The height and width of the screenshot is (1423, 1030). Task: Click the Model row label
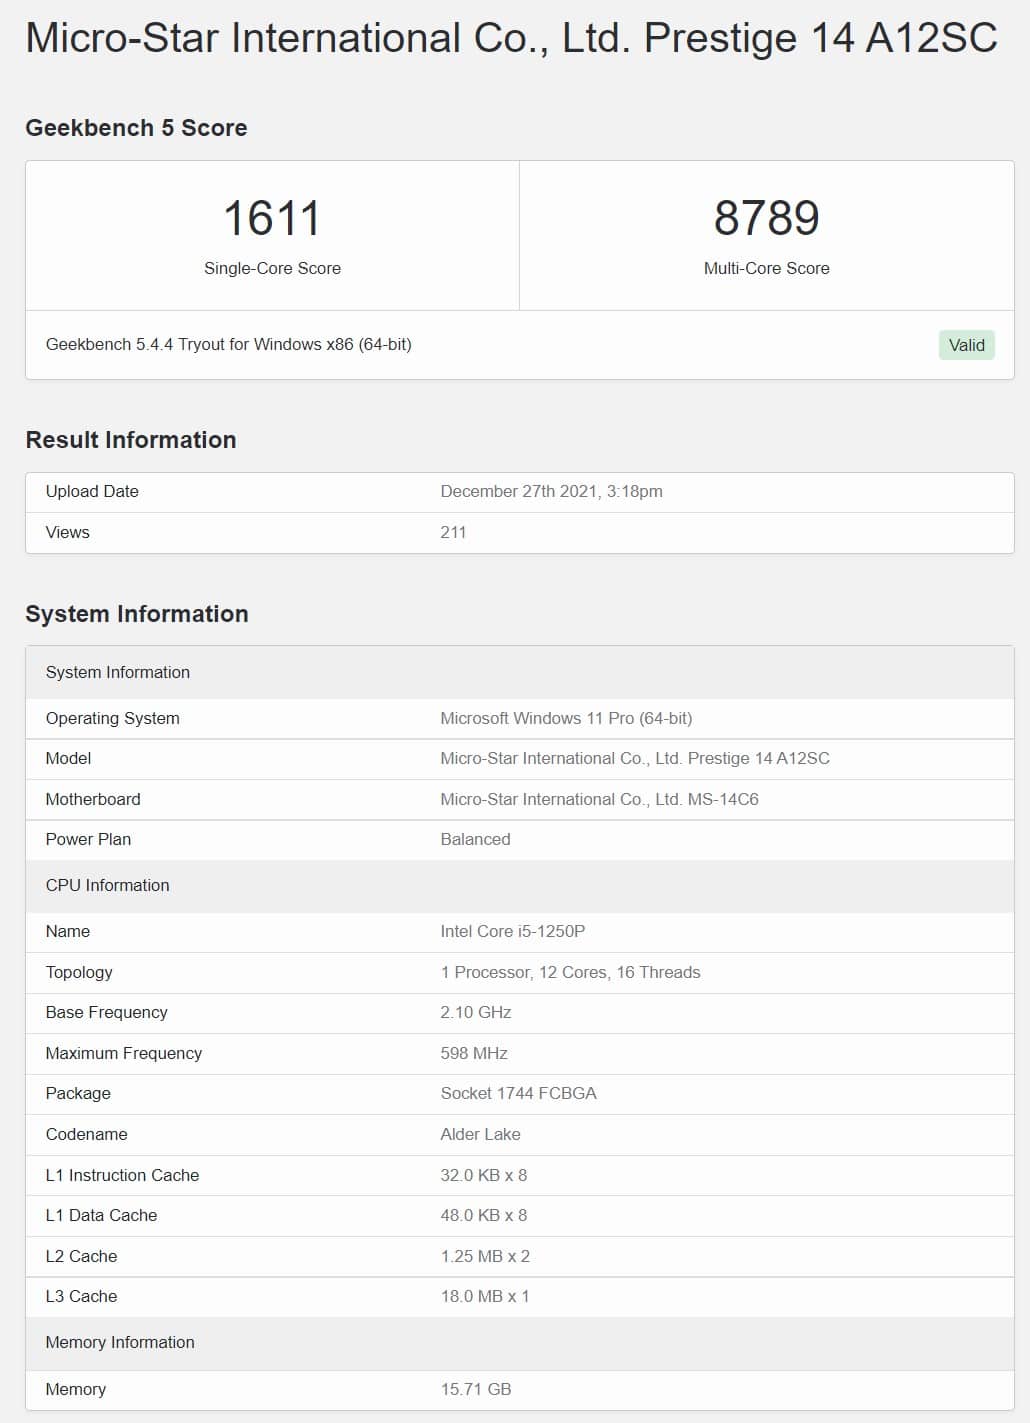(x=68, y=758)
